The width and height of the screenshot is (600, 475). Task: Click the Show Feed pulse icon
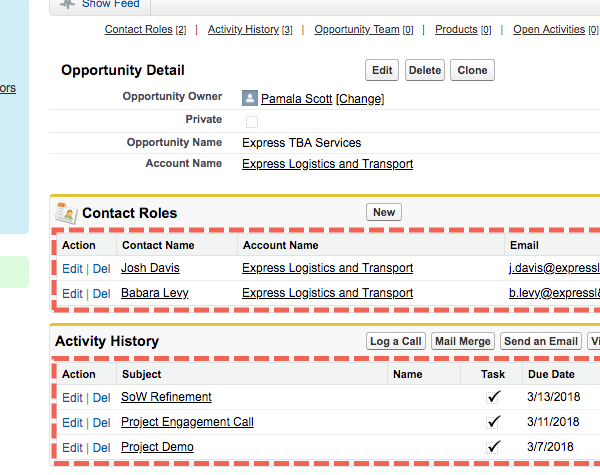coord(67,4)
